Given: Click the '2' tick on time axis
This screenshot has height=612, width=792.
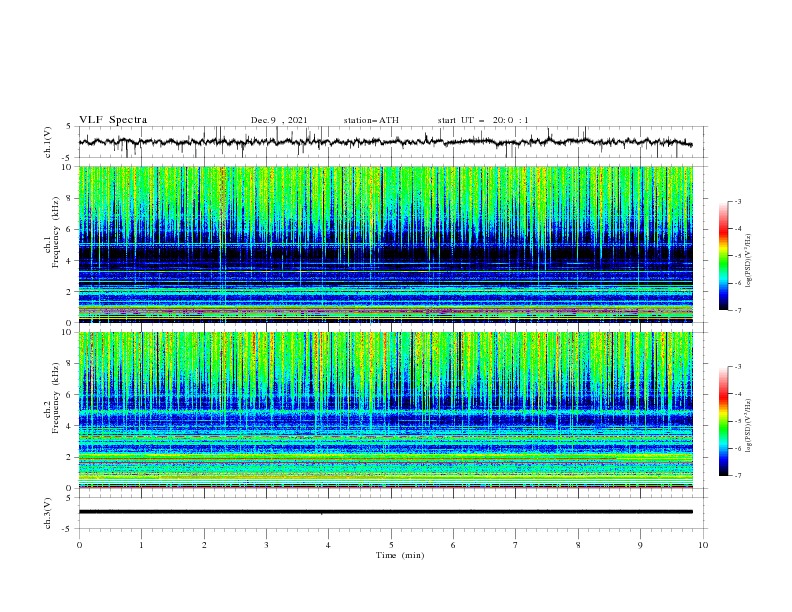Looking at the screenshot, I should (204, 545).
